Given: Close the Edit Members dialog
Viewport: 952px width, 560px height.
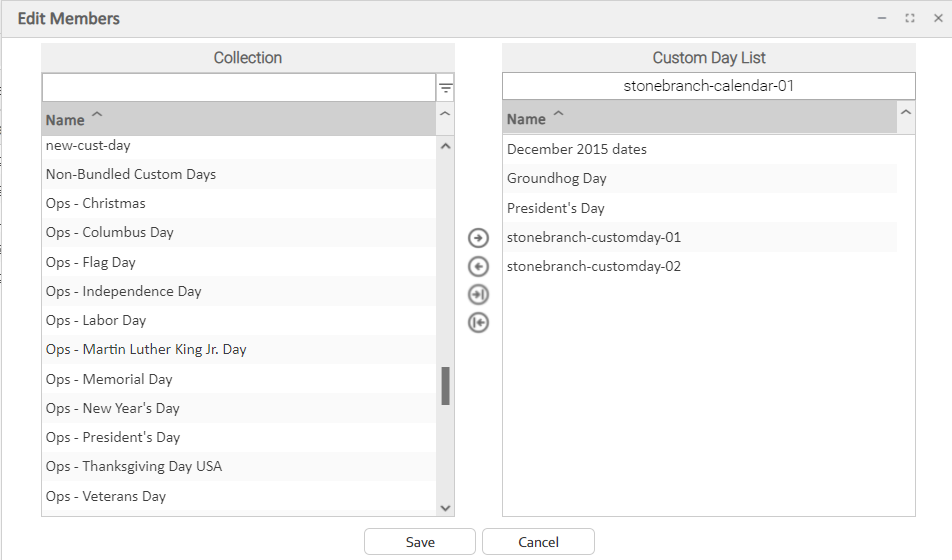Looking at the screenshot, I should (938, 18).
